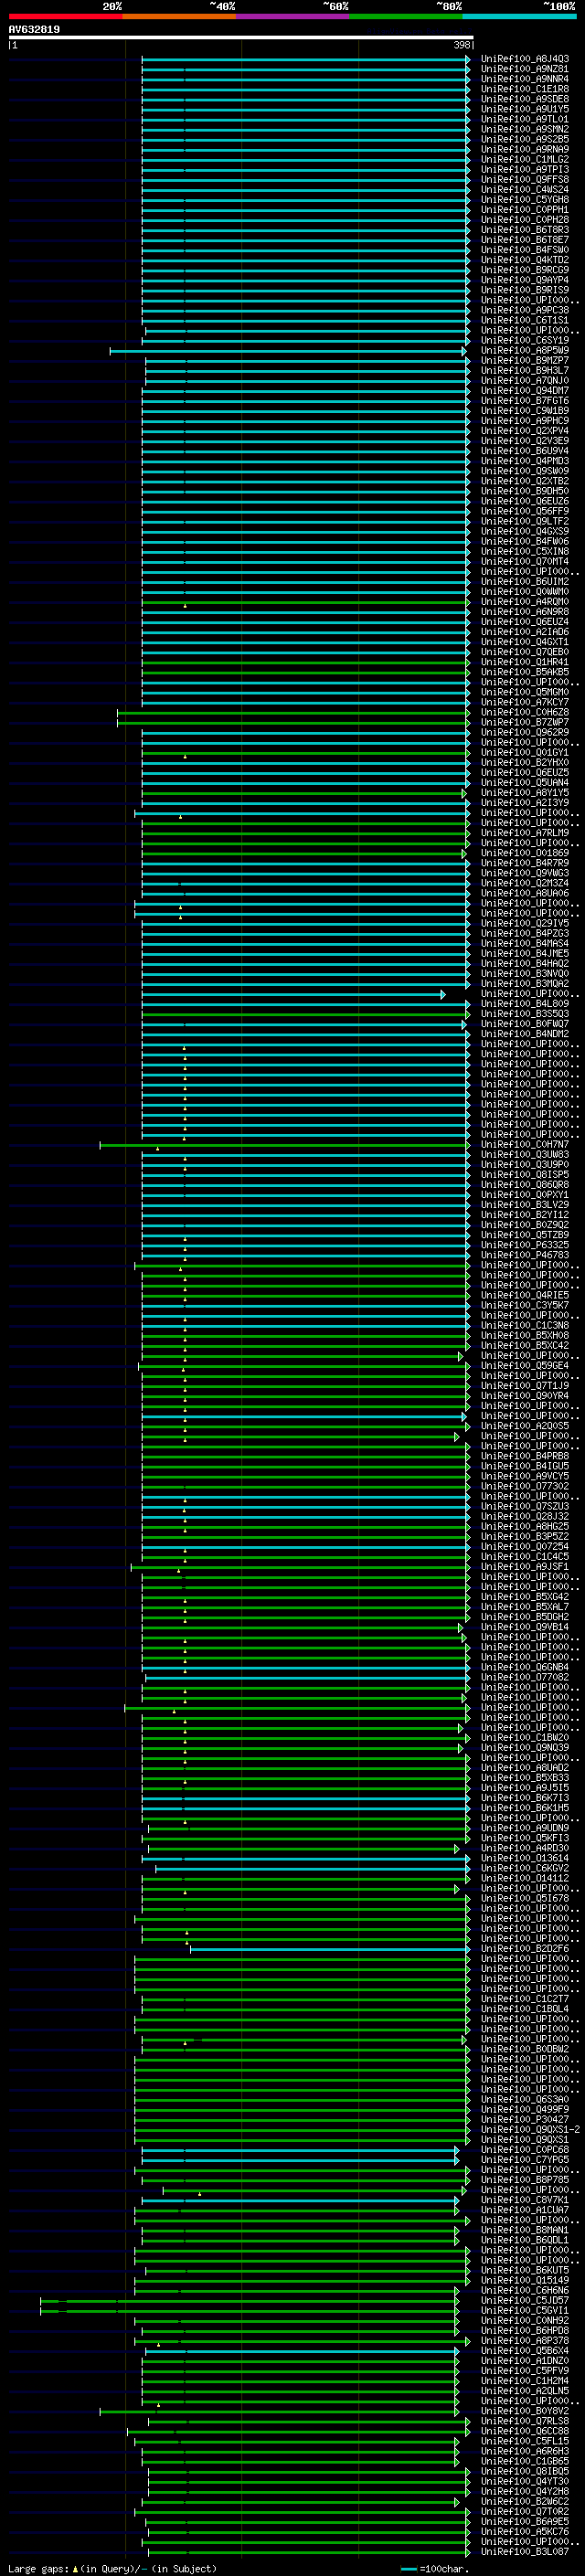The height and width of the screenshot is (2576, 585).
Task: Select hit label UniRef100_C0H6Z8
Action: pyautogui.click(x=525, y=713)
